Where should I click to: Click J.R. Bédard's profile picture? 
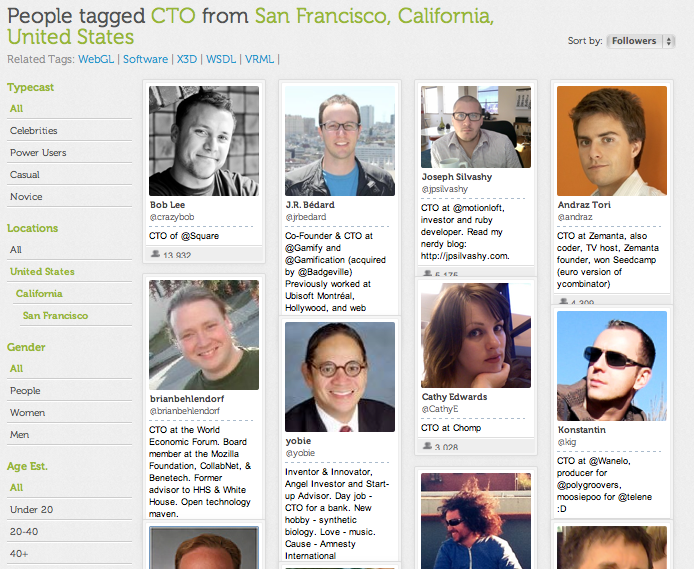click(x=340, y=140)
